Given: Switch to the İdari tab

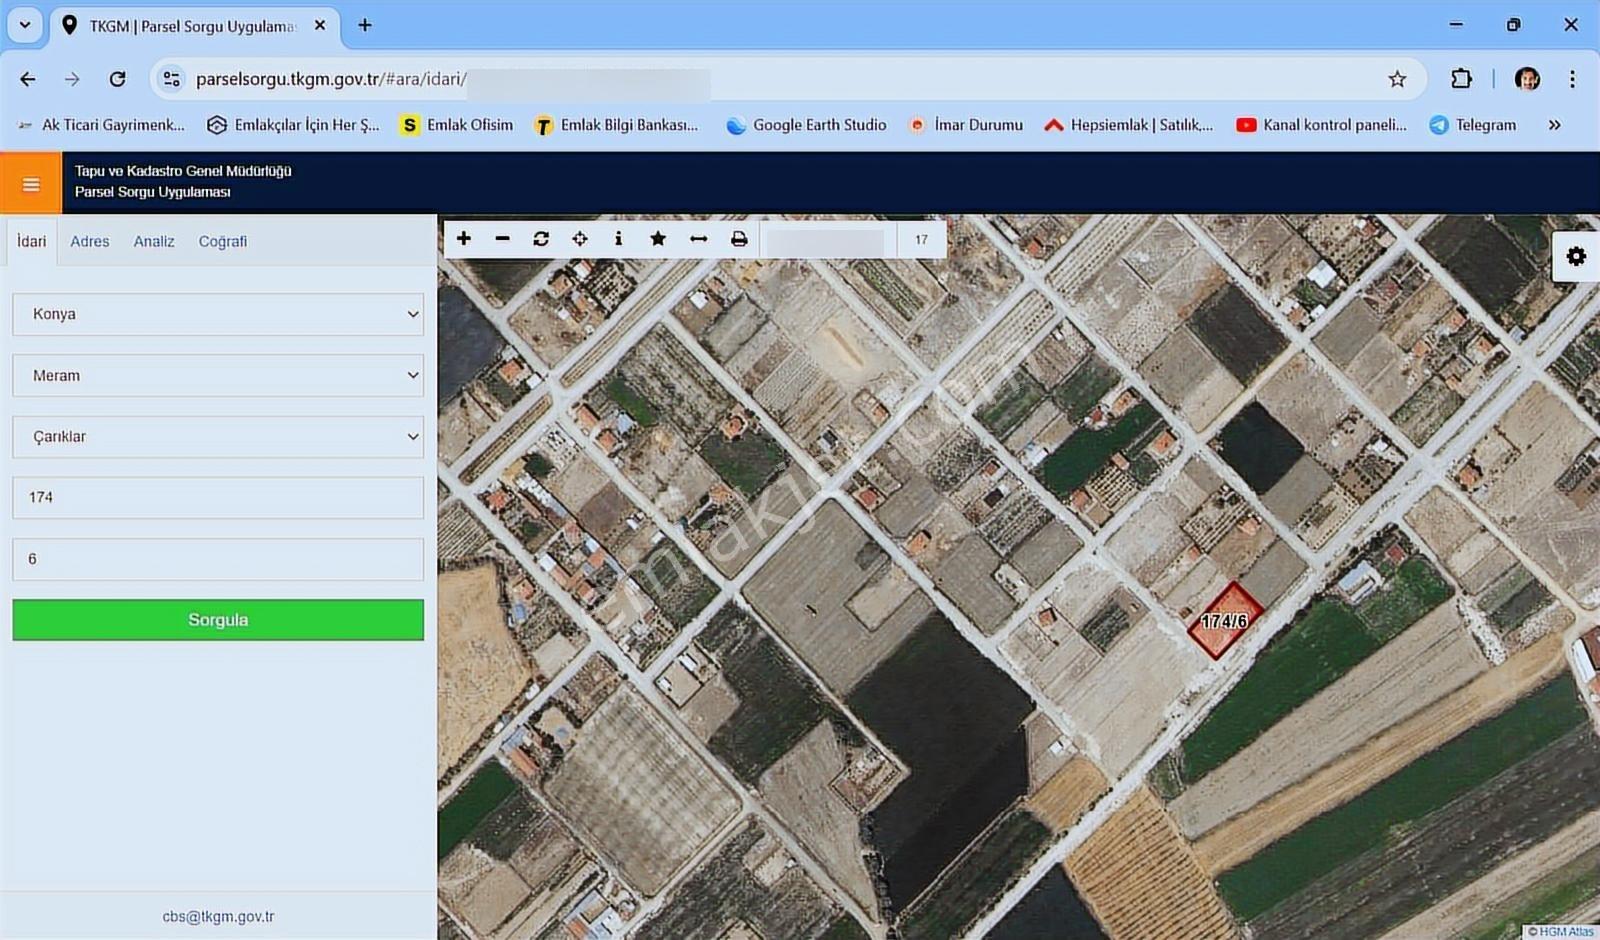Looking at the screenshot, I should tap(31, 241).
